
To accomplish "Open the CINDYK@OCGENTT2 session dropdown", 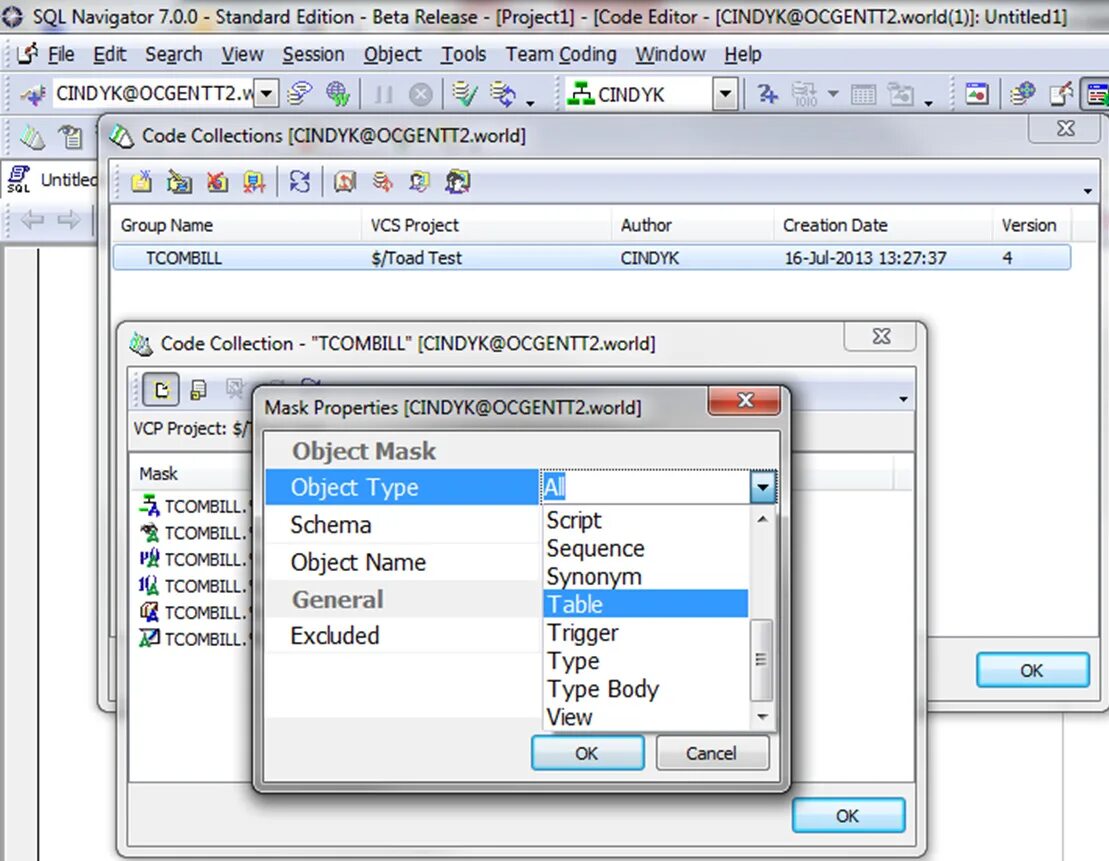I will (267, 93).
